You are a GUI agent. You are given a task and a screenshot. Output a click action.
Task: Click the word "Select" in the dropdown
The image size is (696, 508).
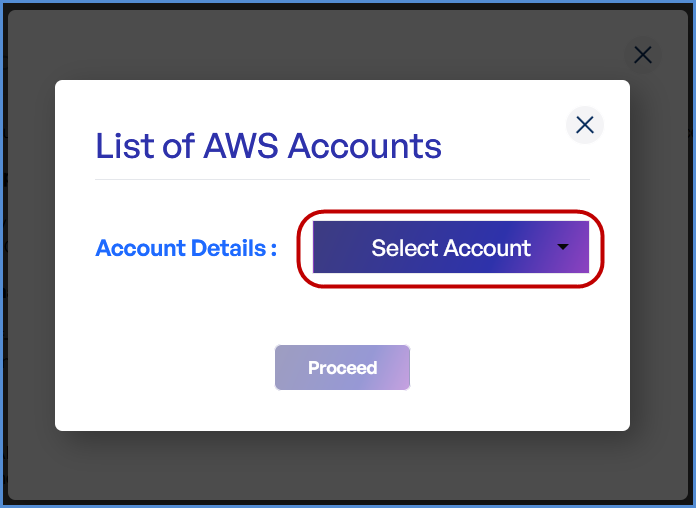click(x=405, y=248)
